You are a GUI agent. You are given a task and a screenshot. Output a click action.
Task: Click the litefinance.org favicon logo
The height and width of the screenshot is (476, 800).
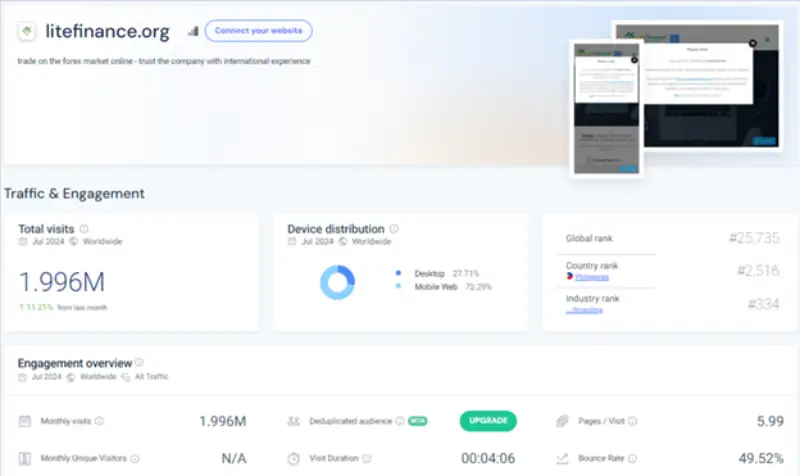28,31
